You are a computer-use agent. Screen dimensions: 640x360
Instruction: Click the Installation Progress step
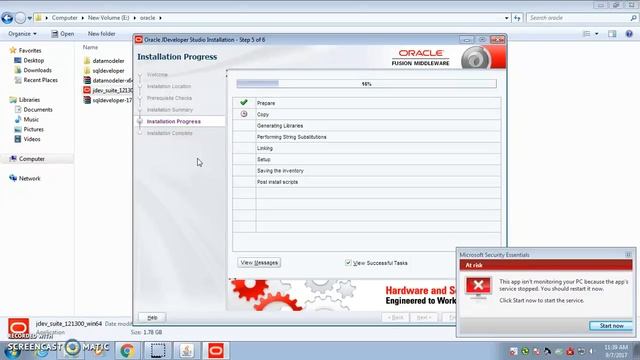coord(173,121)
